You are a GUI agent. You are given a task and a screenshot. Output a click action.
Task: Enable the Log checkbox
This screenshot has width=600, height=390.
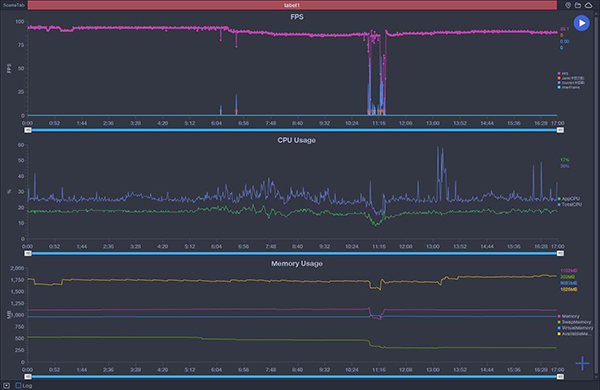(x=18, y=385)
